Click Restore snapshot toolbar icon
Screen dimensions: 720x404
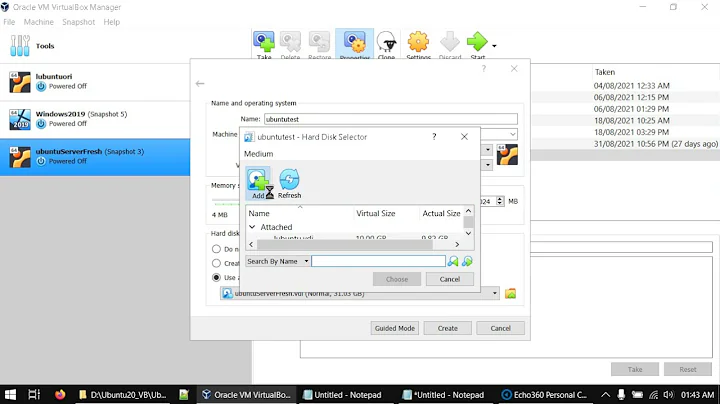coord(319,44)
